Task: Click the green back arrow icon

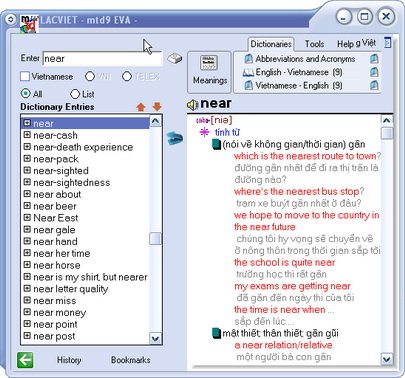Action: 25,360
